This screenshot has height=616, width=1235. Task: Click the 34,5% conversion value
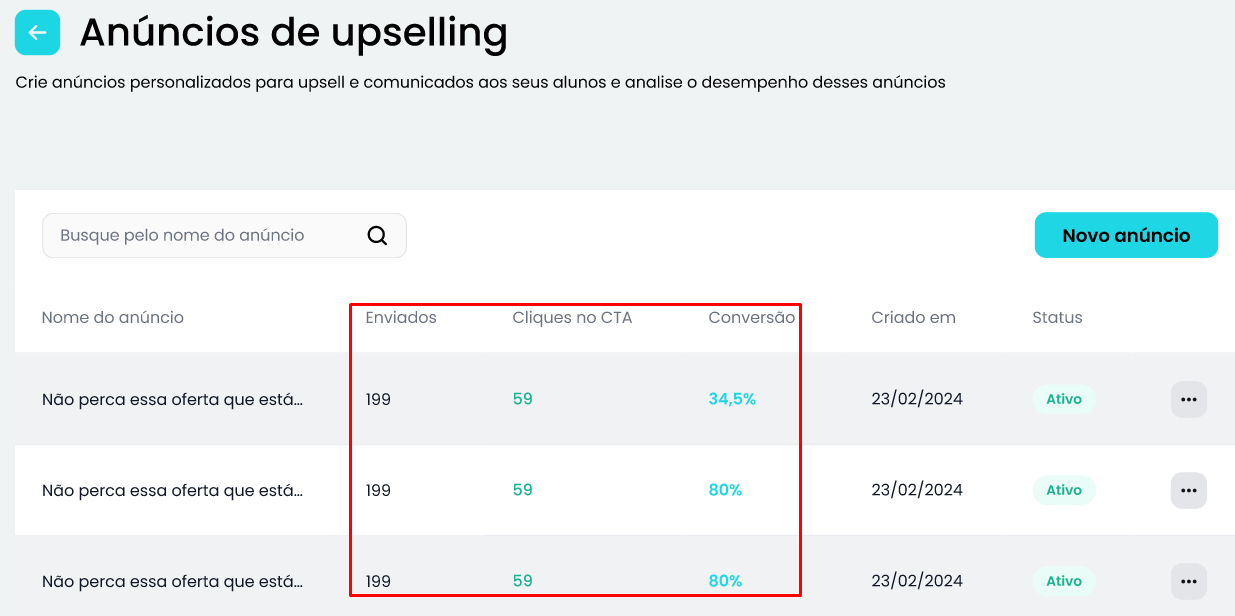(x=732, y=399)
